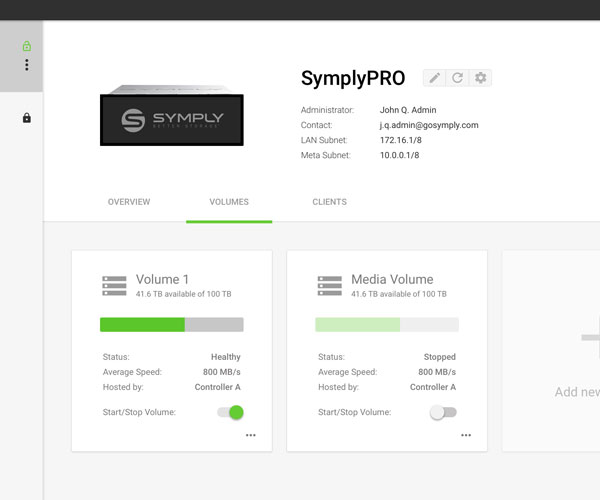This screenshot has width=600, height=500.
Task: Open the vertical three-dot sidebar menu
Action: (27, 65)
